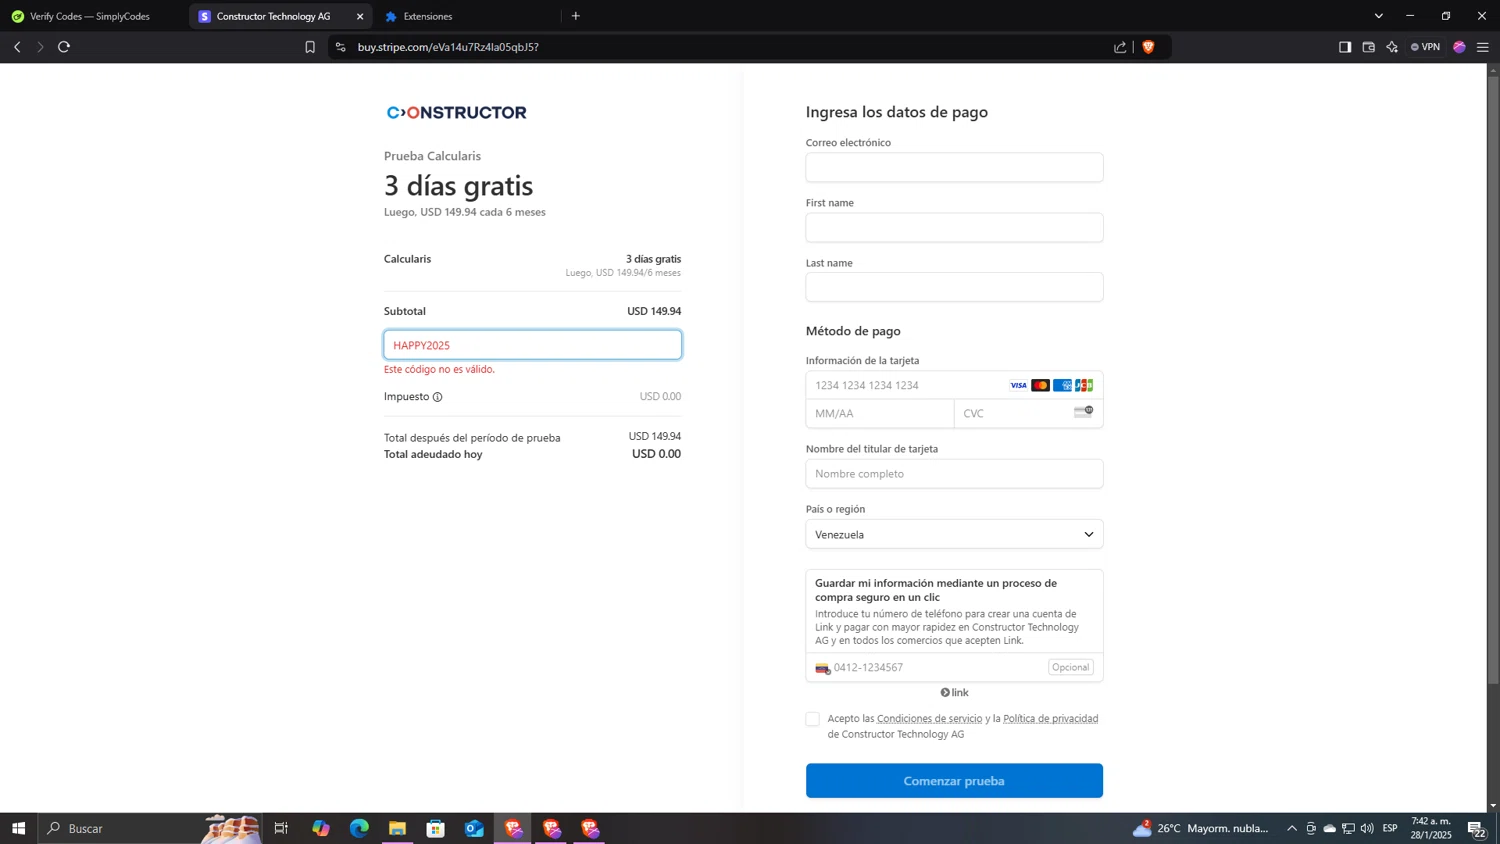Image resolution: width=1500 pixels, height=844 pixels.
Task: Click the Mastercard brand icon
Action: (1040, 385)
